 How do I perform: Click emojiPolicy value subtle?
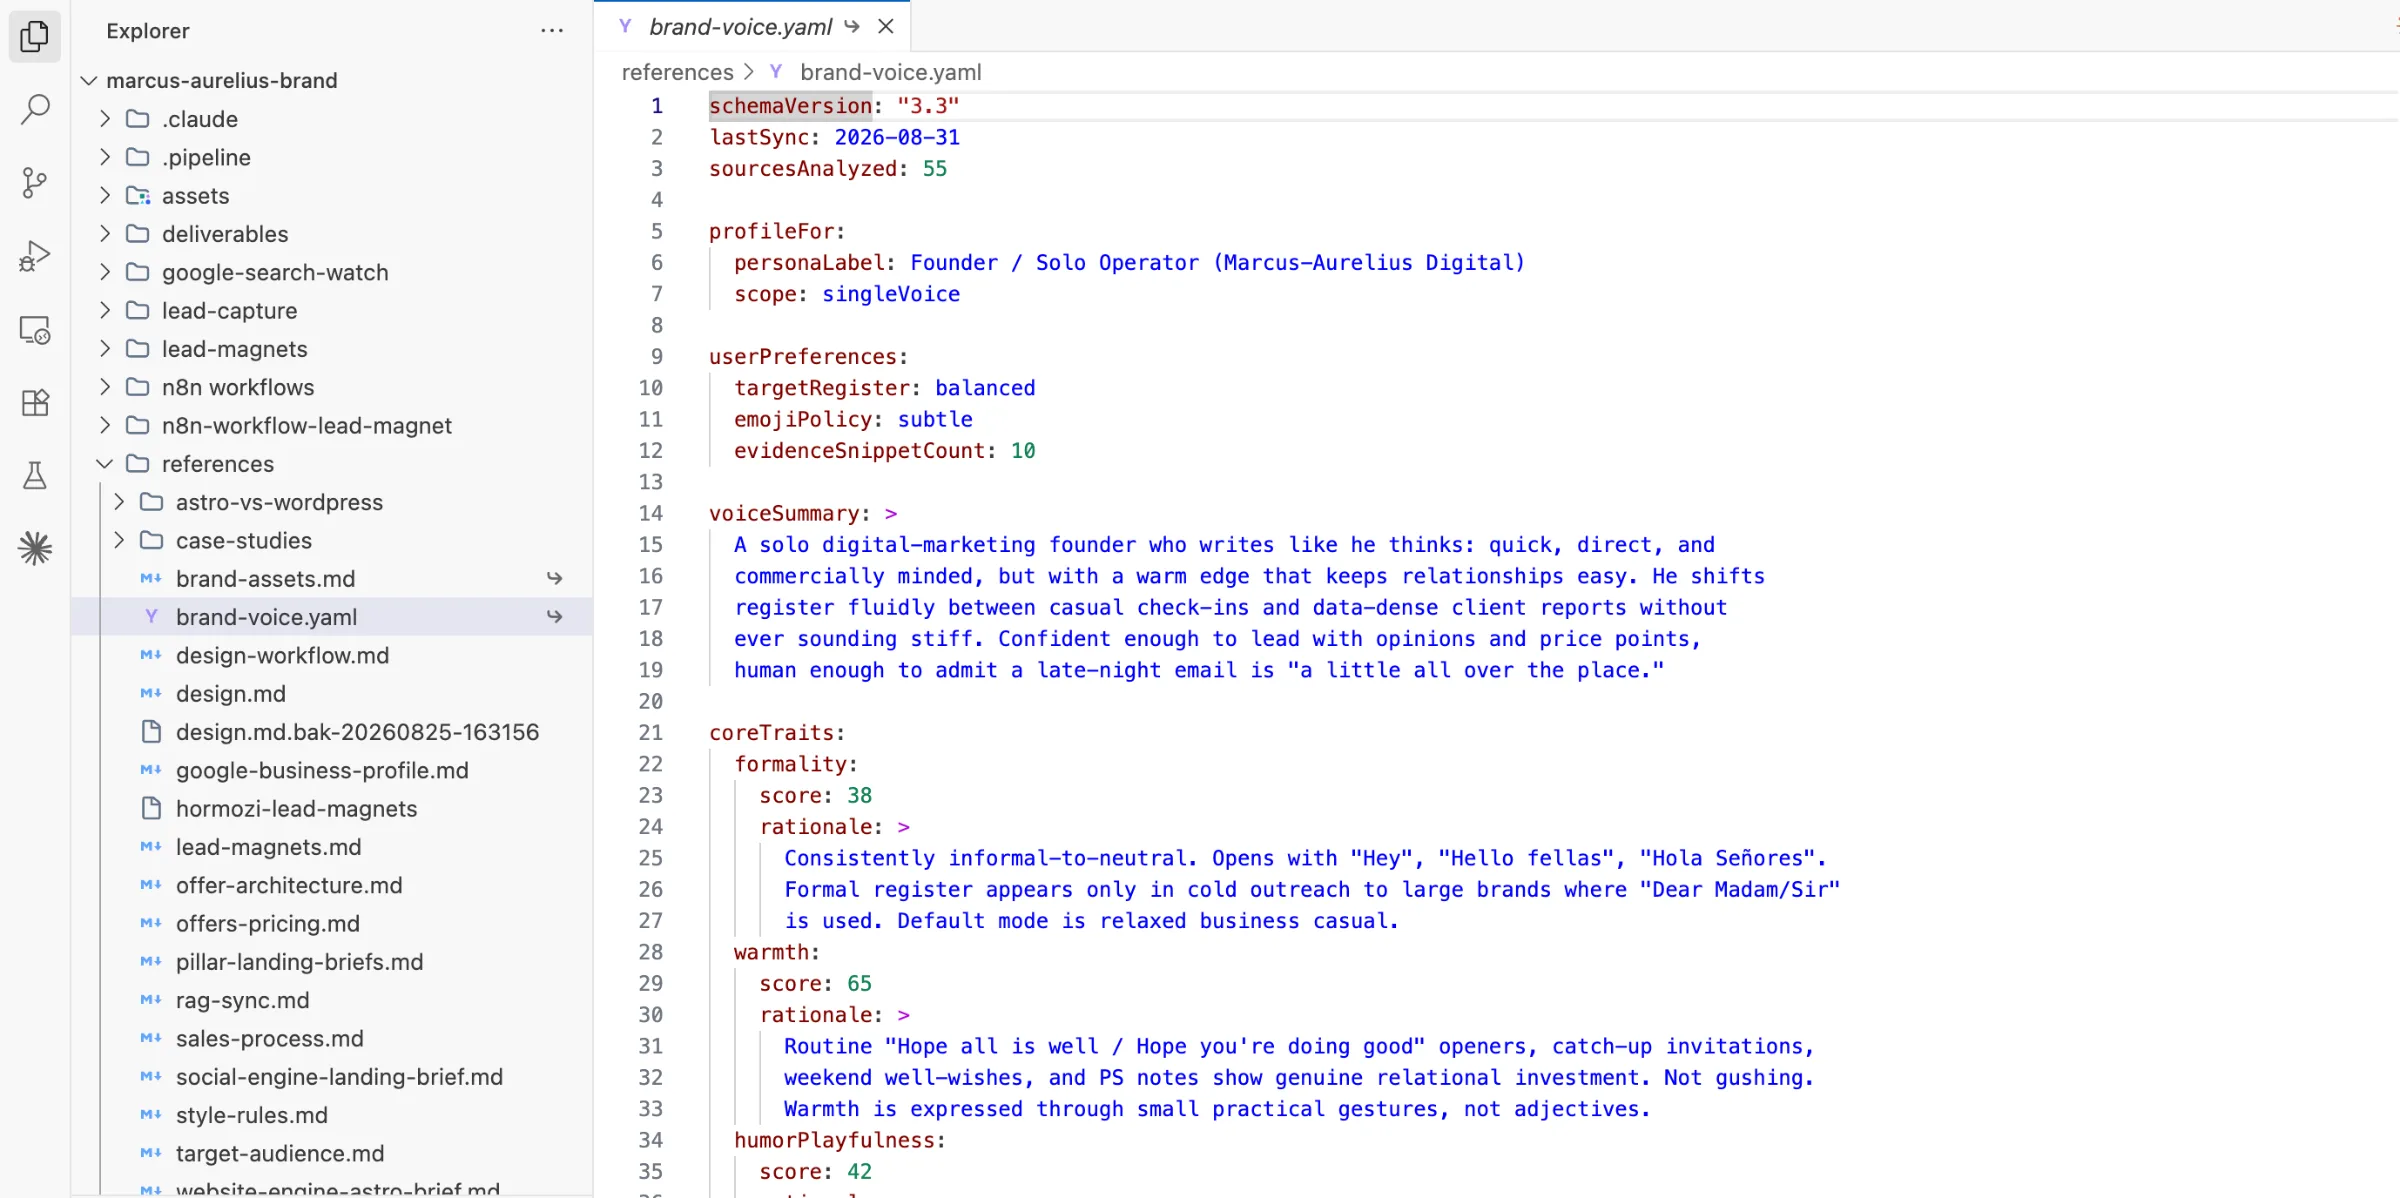coord(935,419)
